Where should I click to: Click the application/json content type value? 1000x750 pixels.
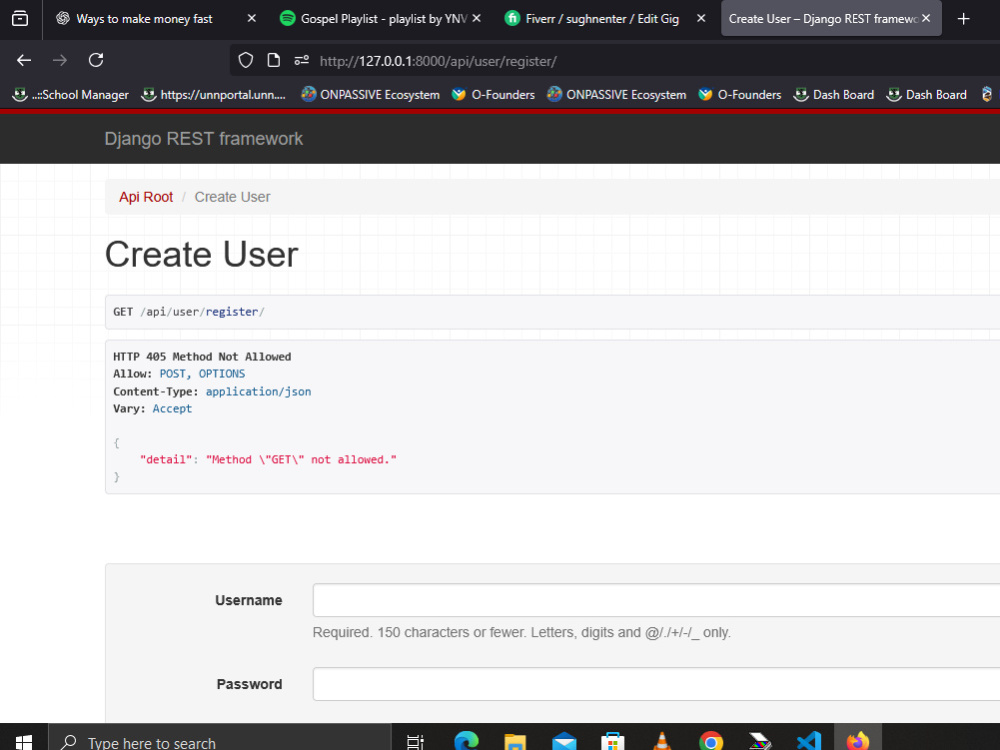(x=258, y=392)
